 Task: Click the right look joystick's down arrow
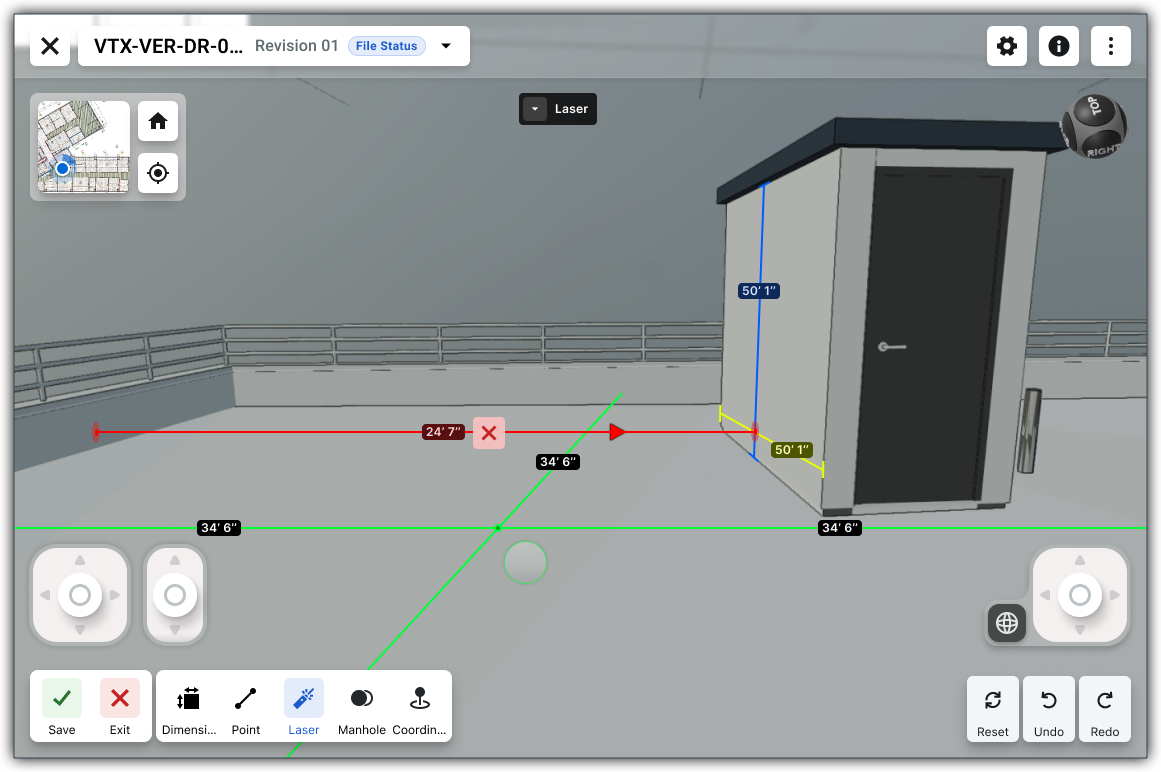(x=1080, y=630)
